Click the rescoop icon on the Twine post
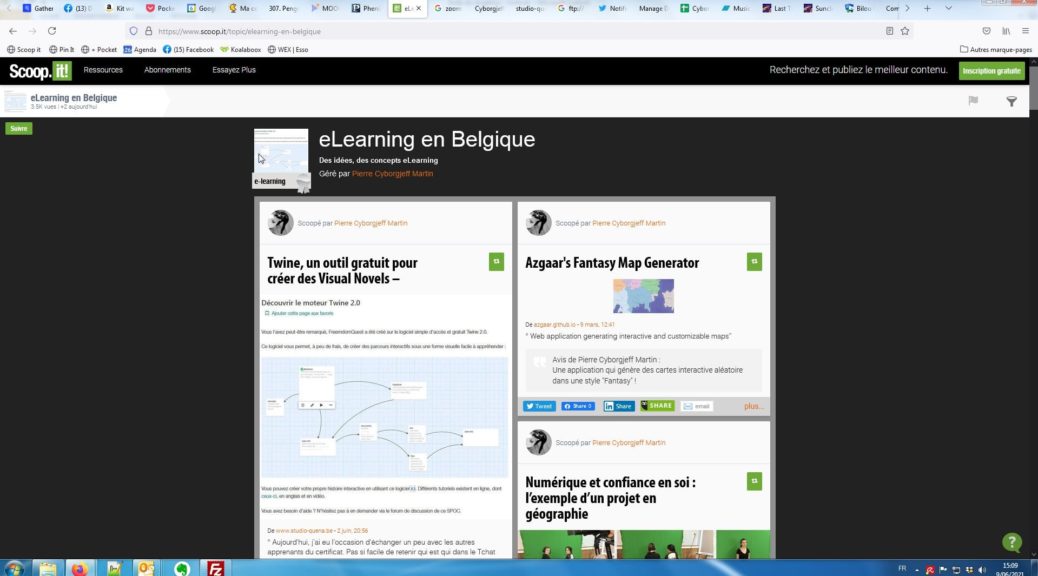Viewport: 1038px width, 576px height. pos(496,261)
